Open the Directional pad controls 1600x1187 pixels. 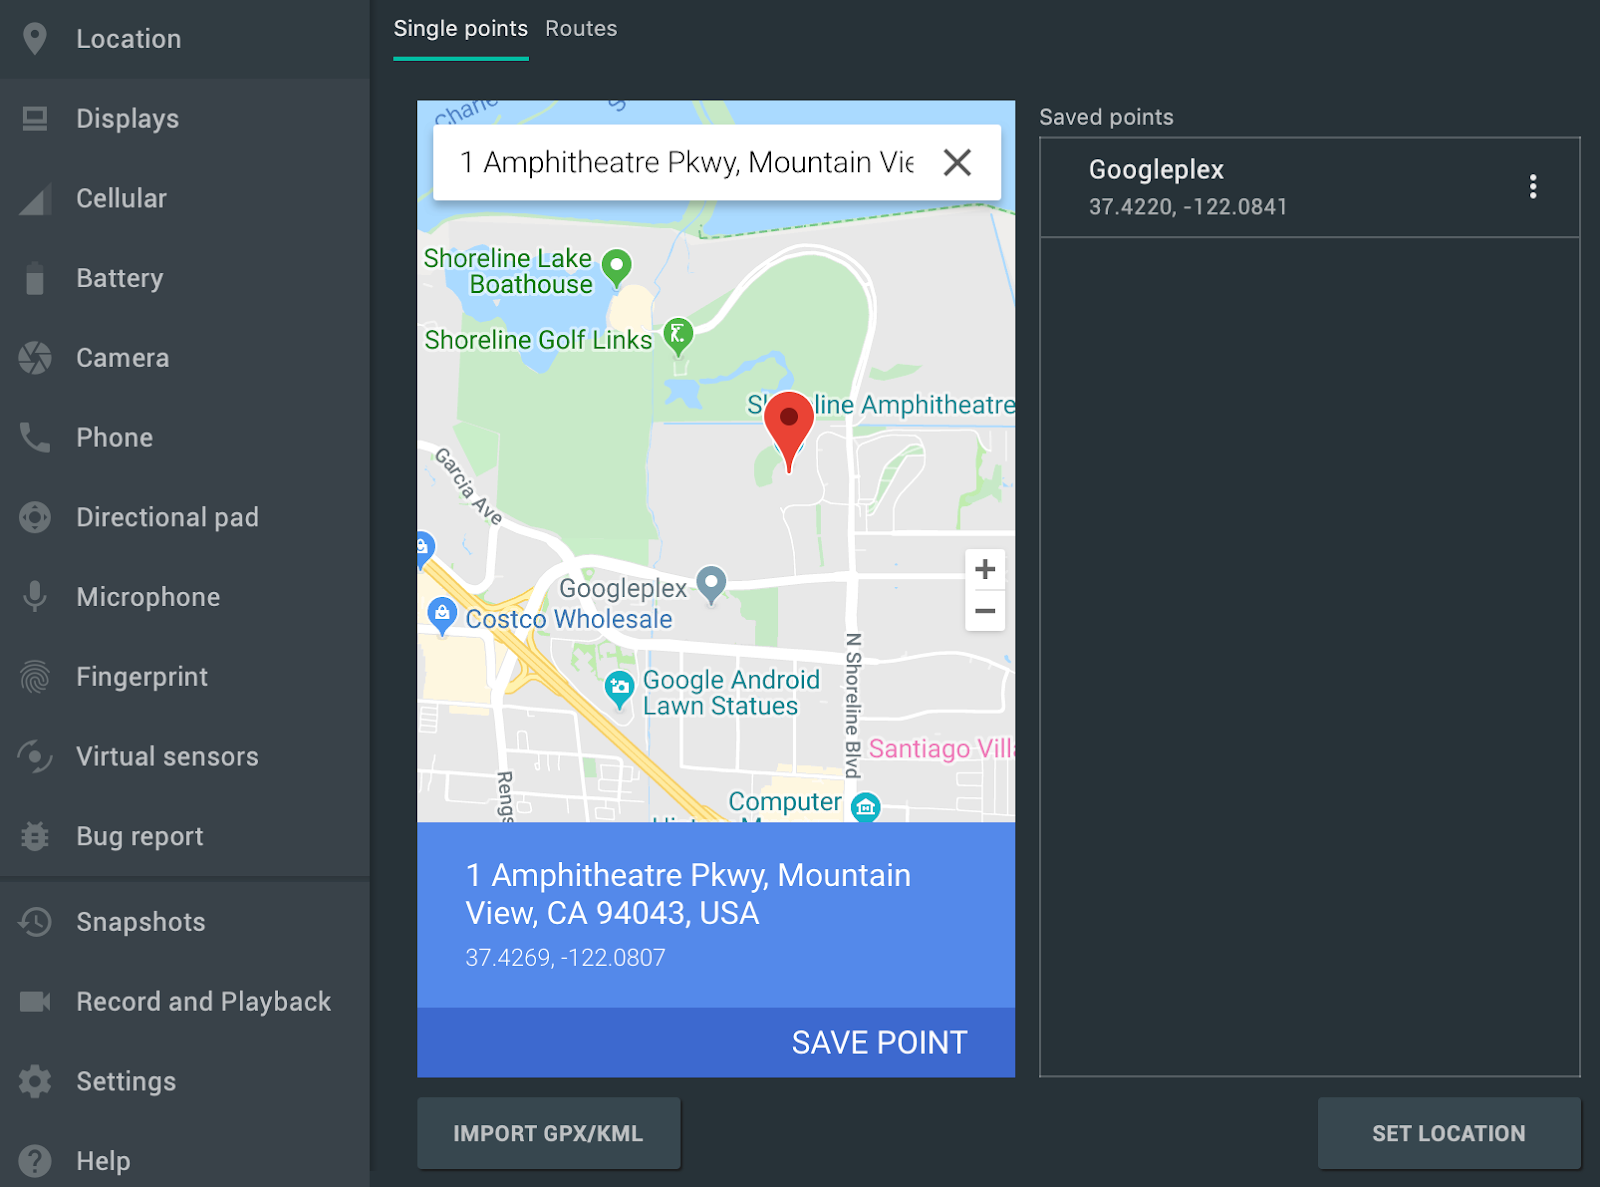(166, 517)
